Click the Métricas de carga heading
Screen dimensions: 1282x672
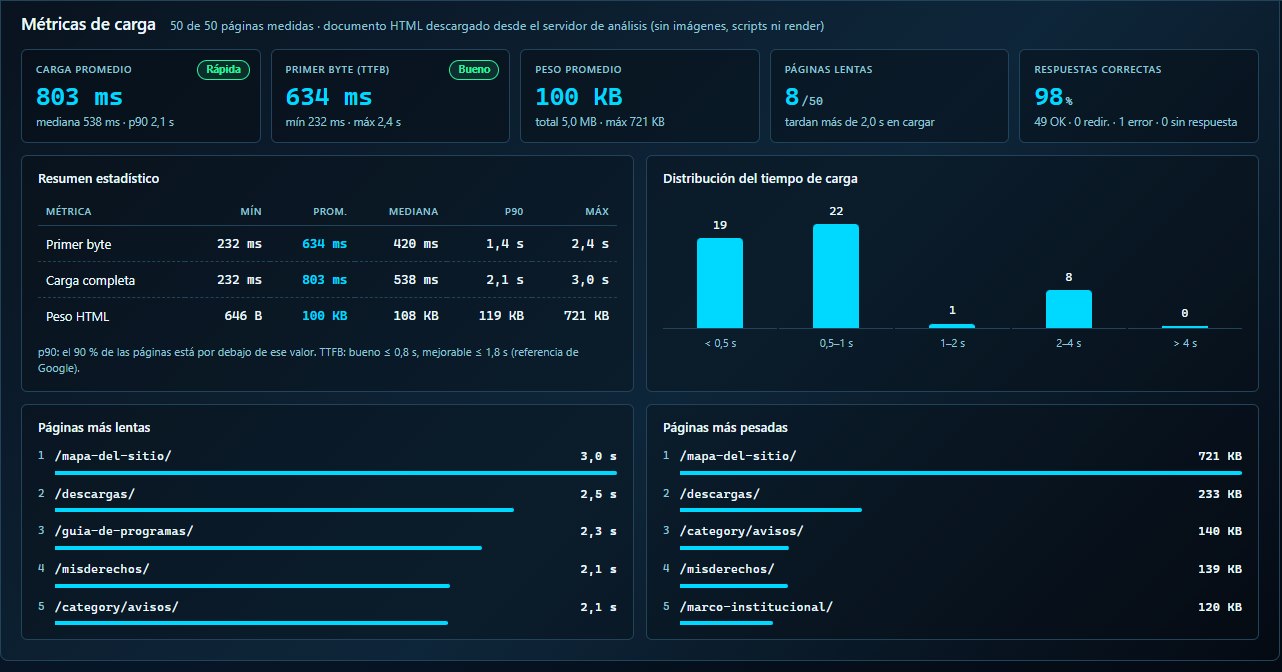tap(88, 25)
